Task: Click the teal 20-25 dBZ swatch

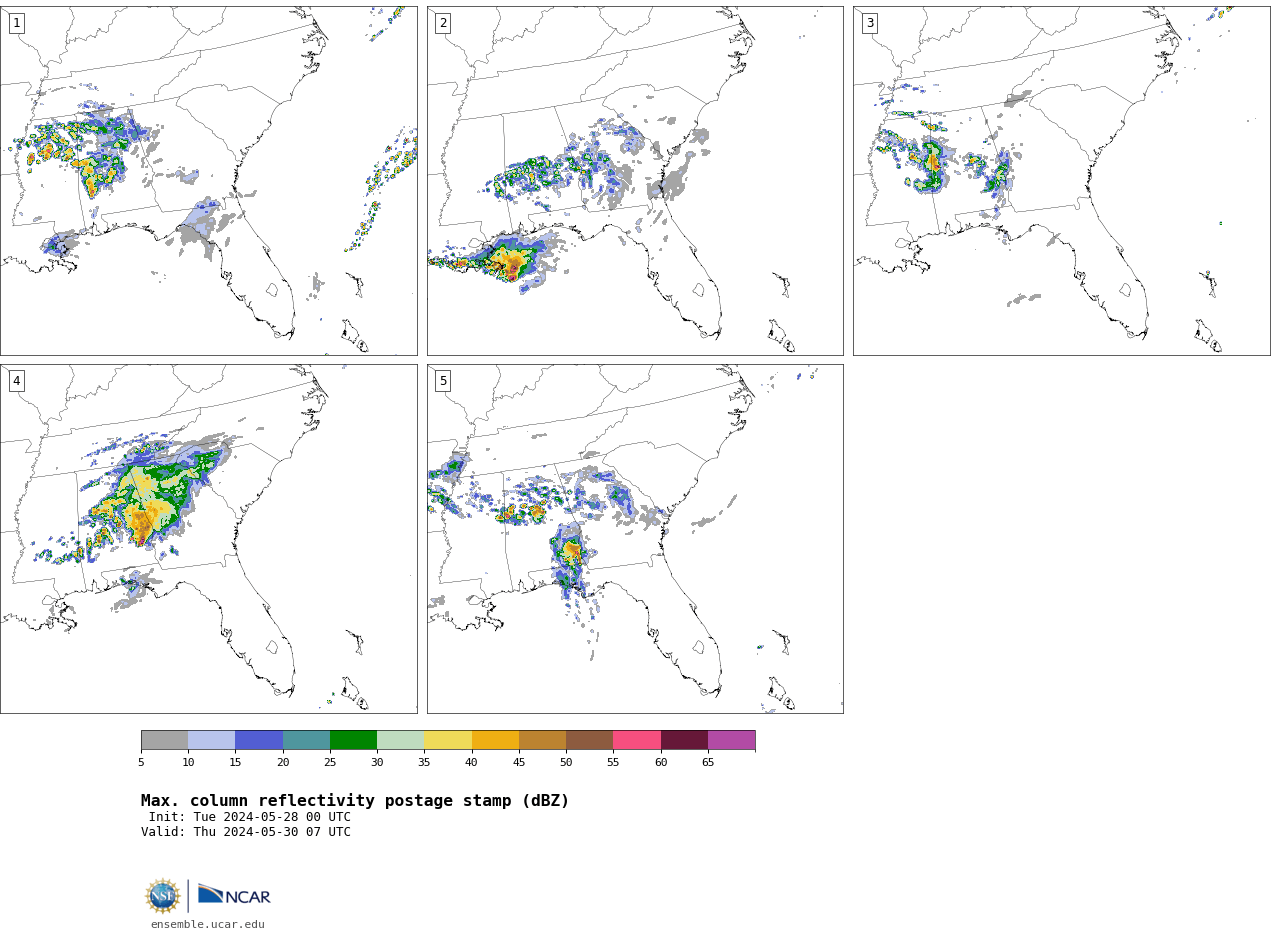Action: click(x=306, y=740)
